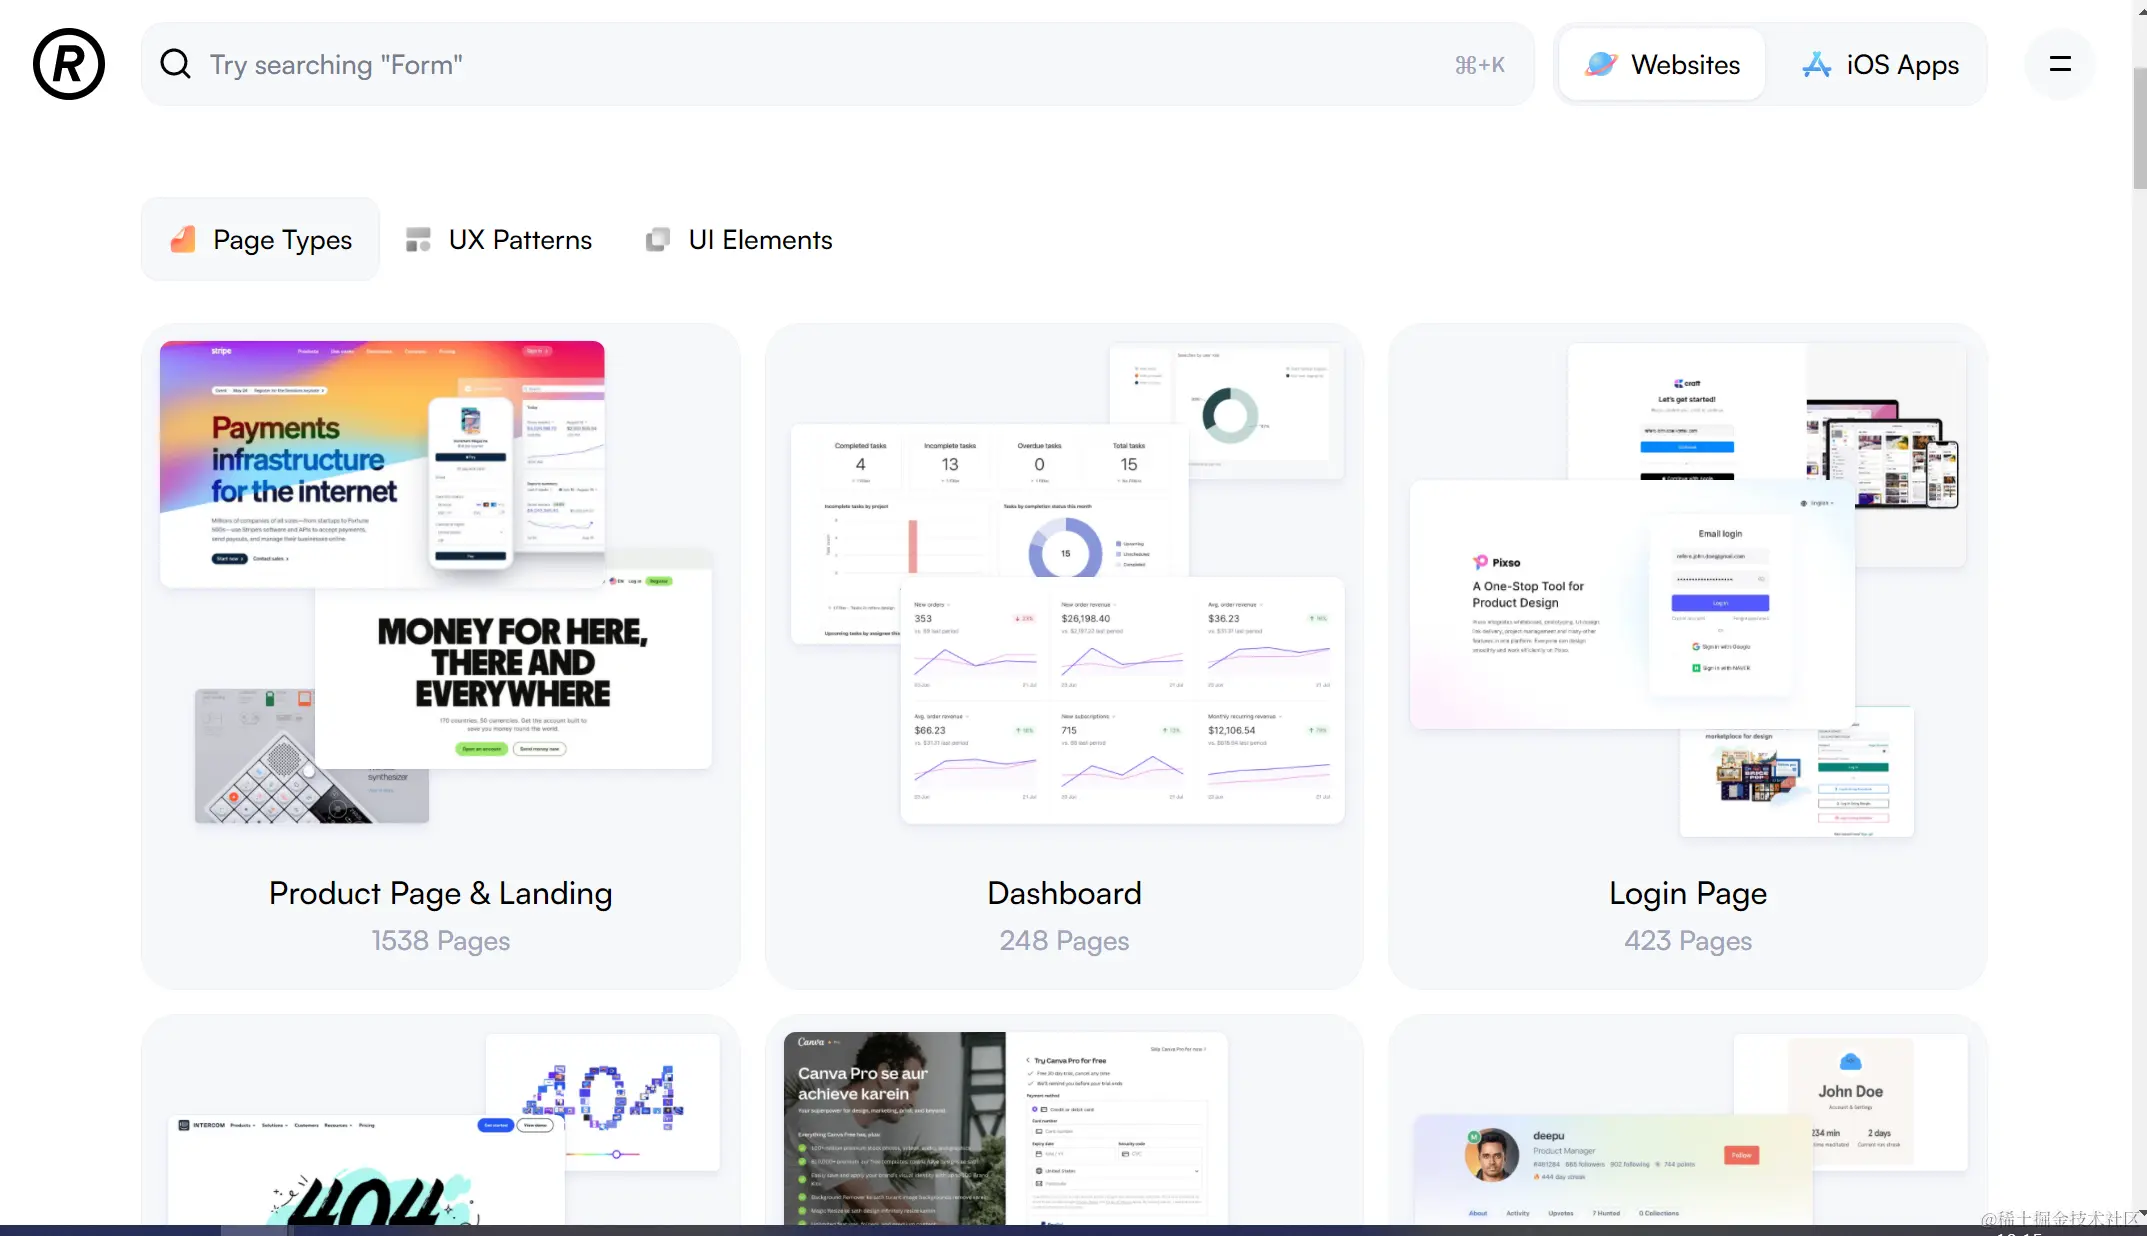The width and height of the screenshot is (2147, 1236).
Task: Click the orange Page Types icon
Action: 183,239
